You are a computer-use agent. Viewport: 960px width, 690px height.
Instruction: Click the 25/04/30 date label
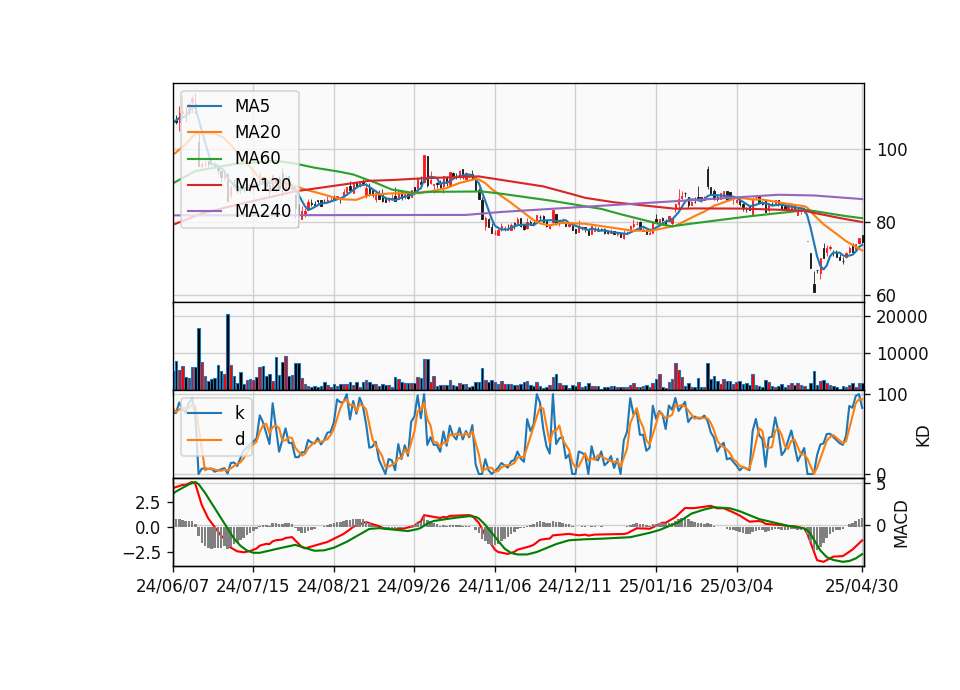pyautogui.click(x=862, y=586)
